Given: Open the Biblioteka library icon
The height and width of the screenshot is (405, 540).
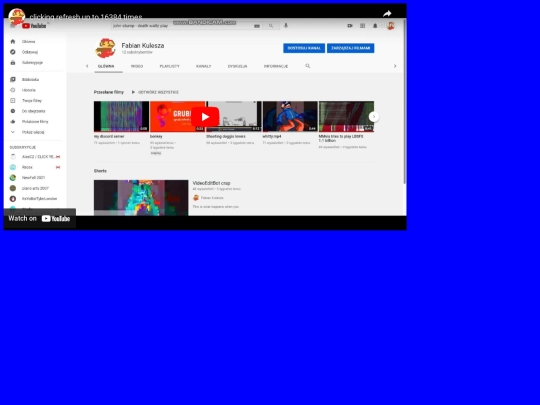Looking at the screenshot, I should 13,80.
